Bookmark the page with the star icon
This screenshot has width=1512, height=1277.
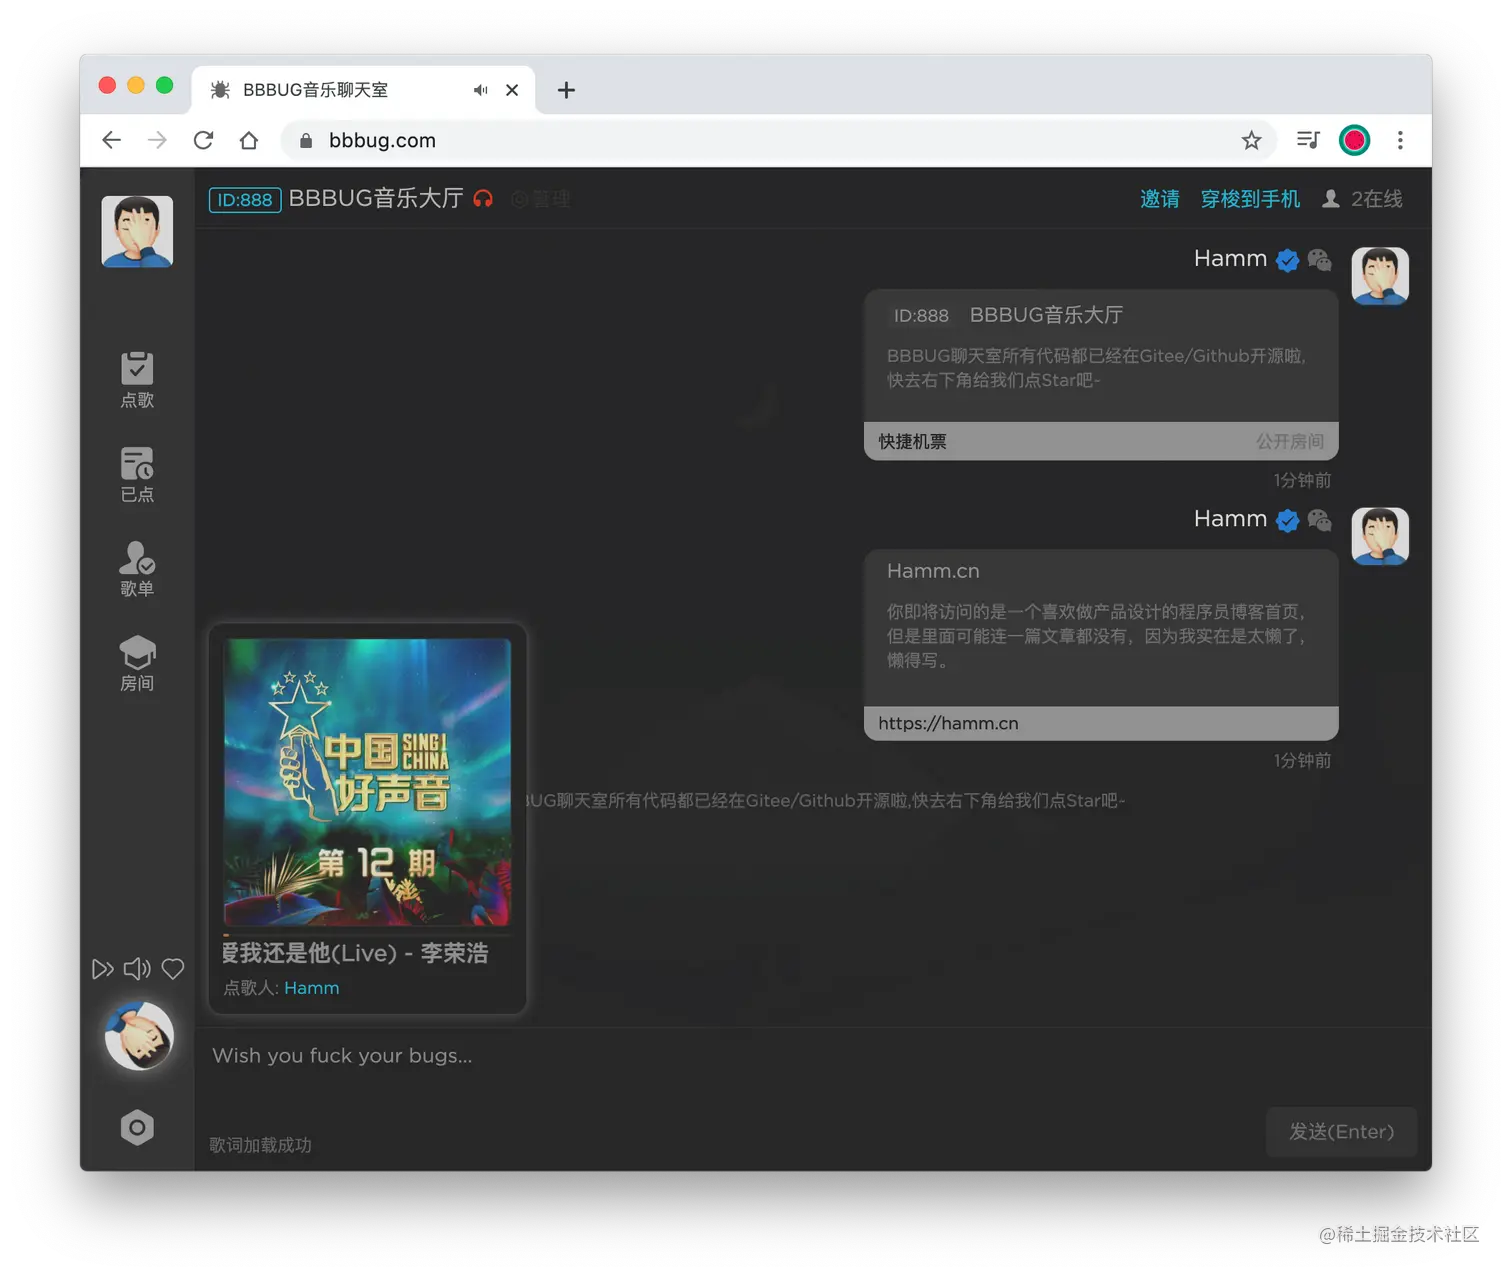coord(1251,140)
